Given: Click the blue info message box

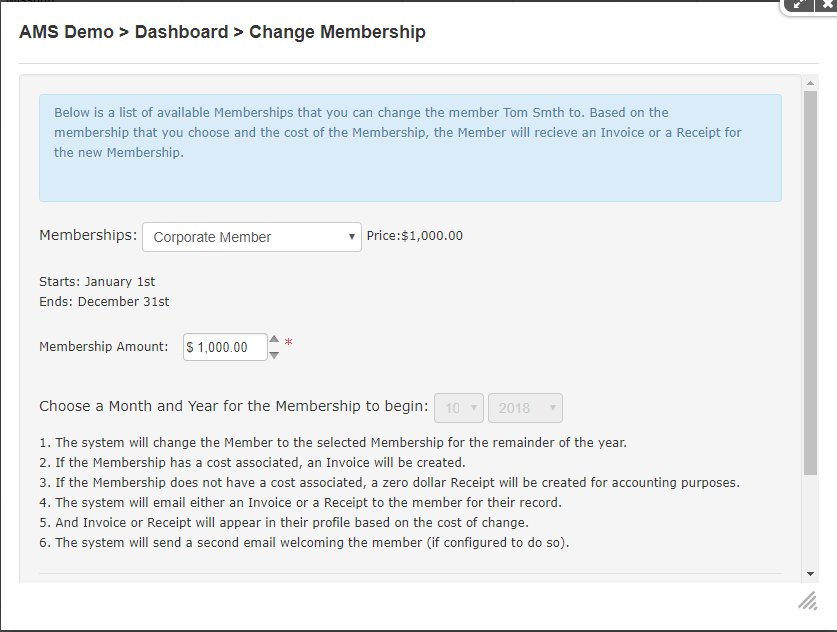Looking at the screenshot, I should [x=410, y=148].
